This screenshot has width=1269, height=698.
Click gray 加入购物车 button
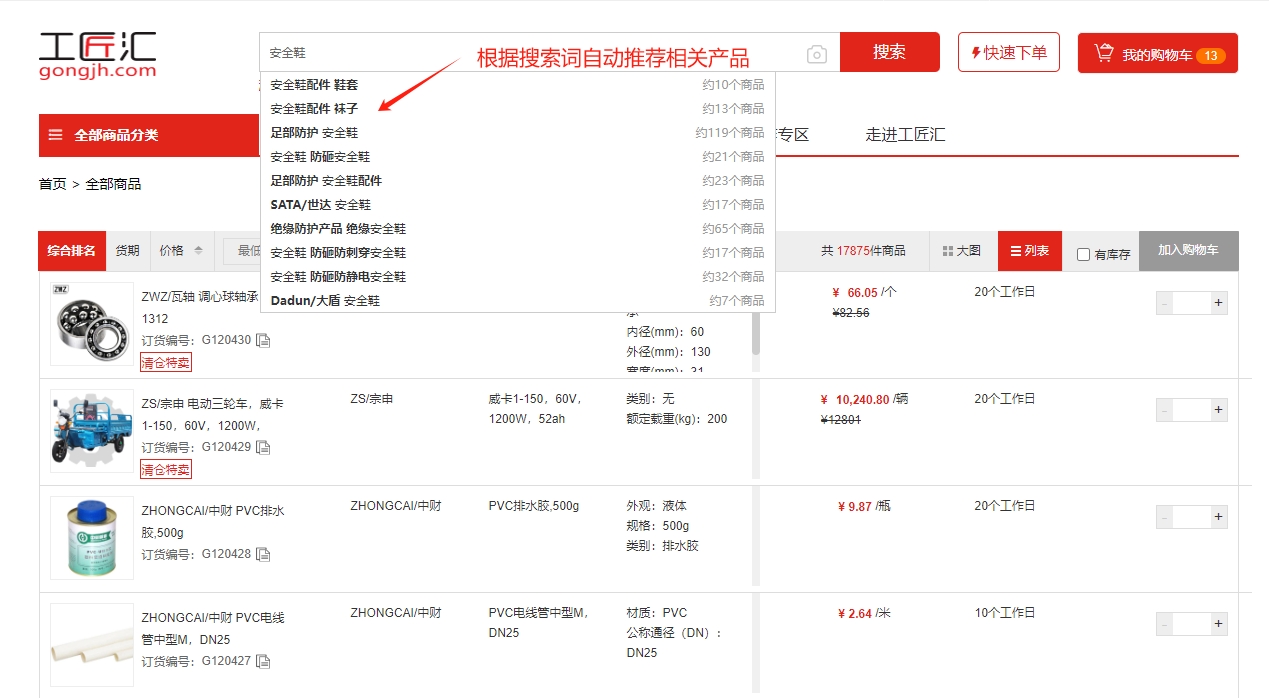[x=1188, y=251]
